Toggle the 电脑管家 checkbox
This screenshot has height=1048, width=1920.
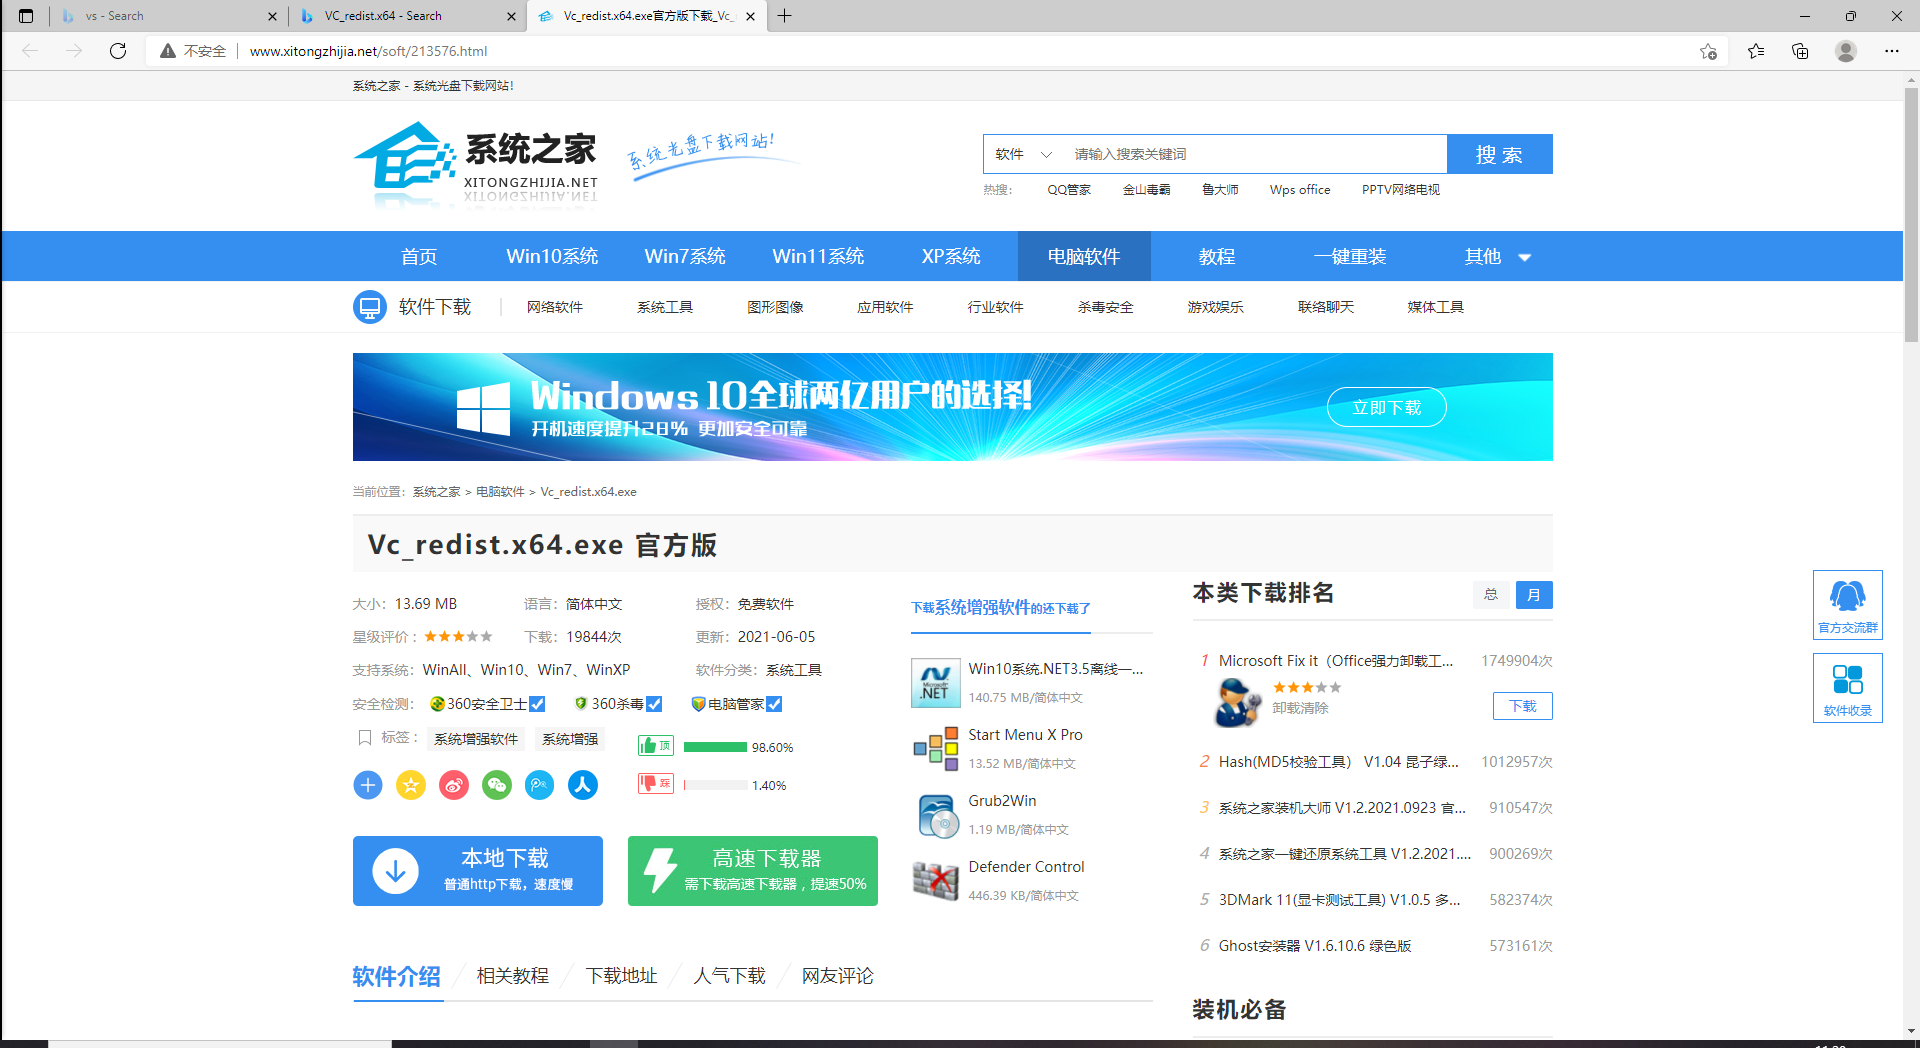tap(774, 704)
